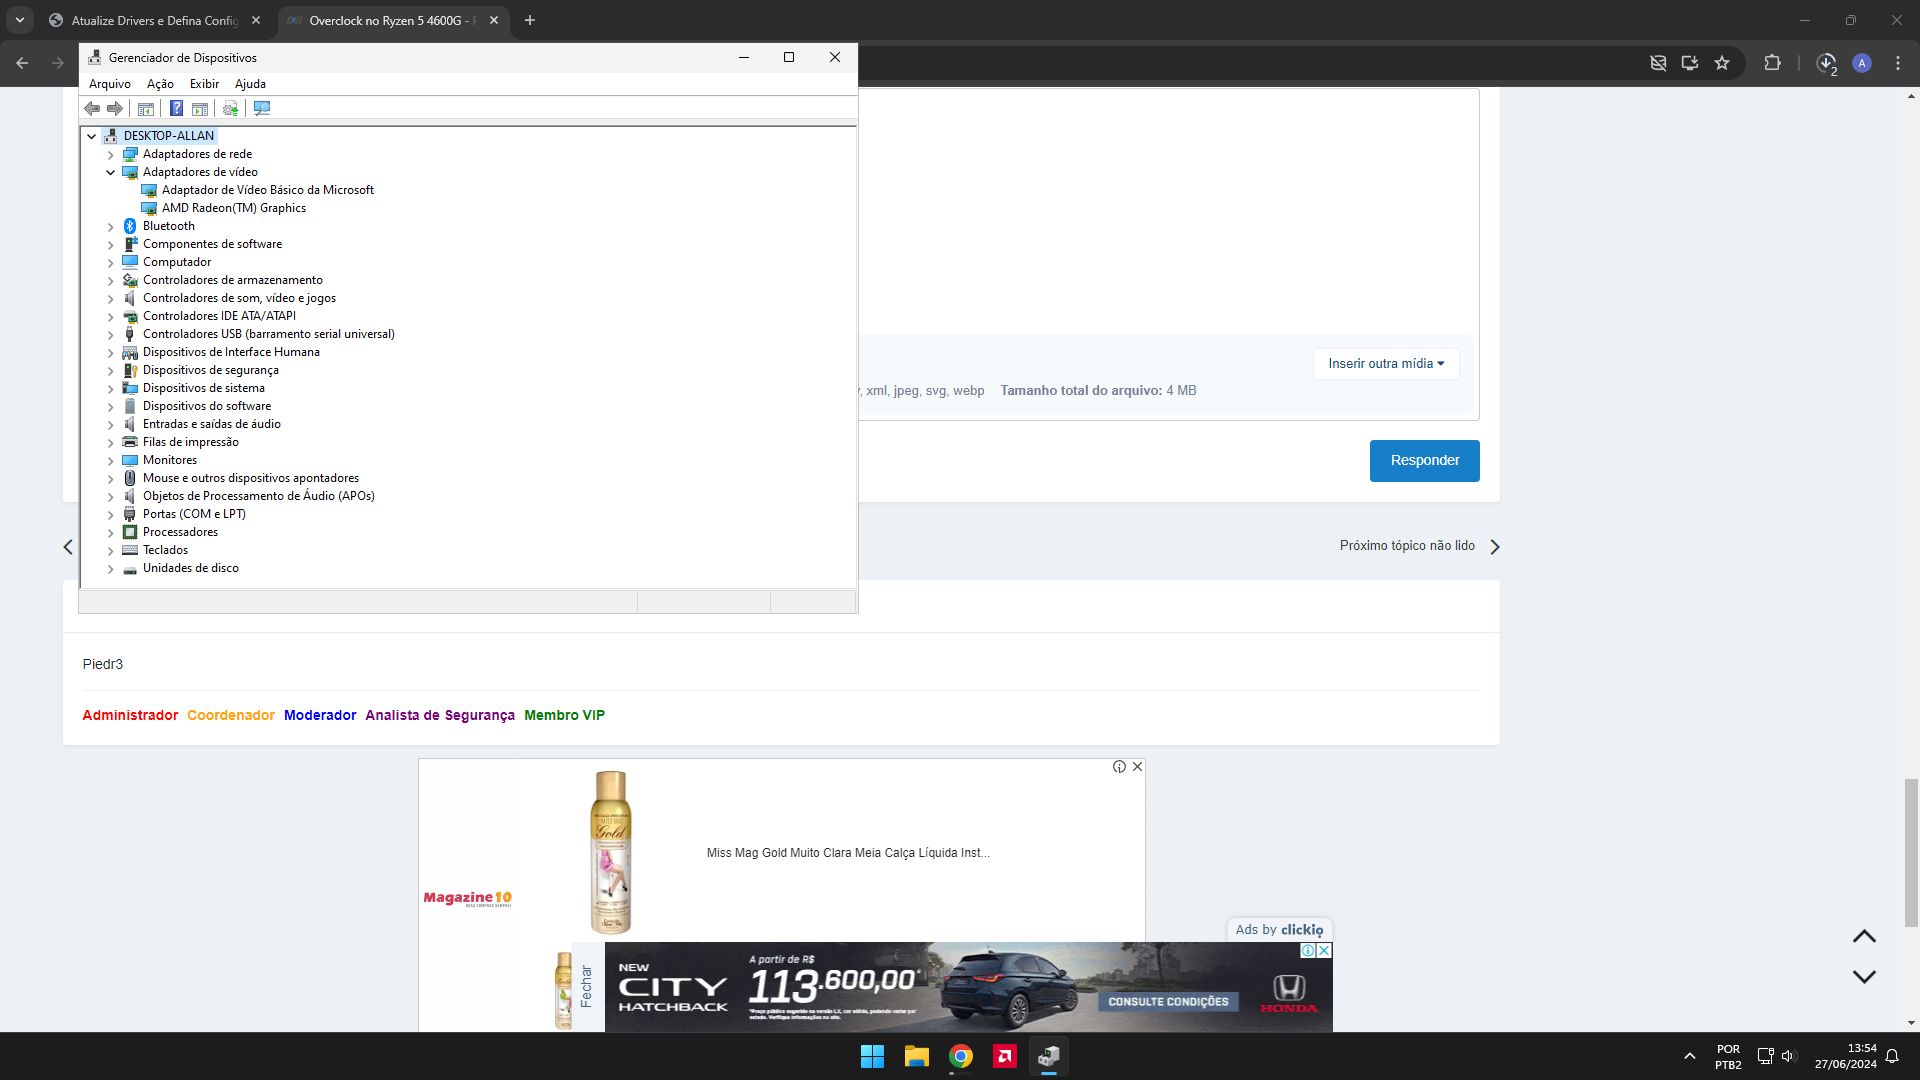Click the Forward arrow in Device Manager toolbar
The width and height of the screenshot is (1920, 1080).
tap(115, 108)
